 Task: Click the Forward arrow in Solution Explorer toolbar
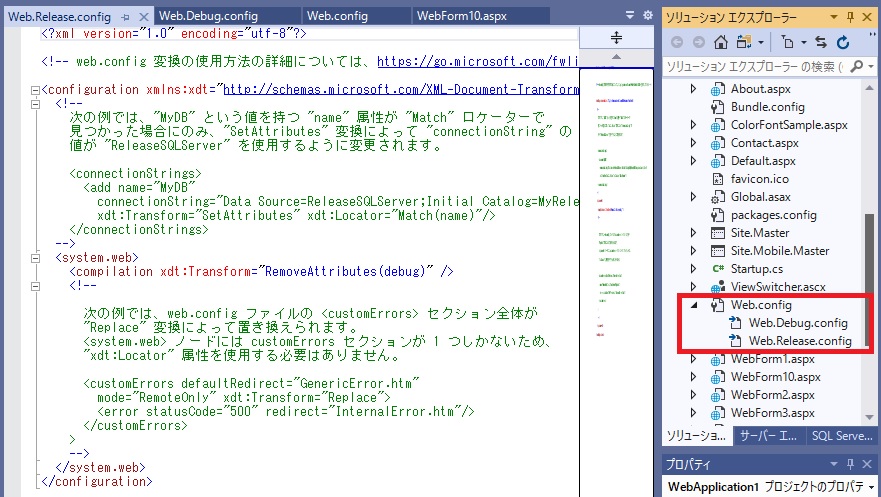point(698,42)
